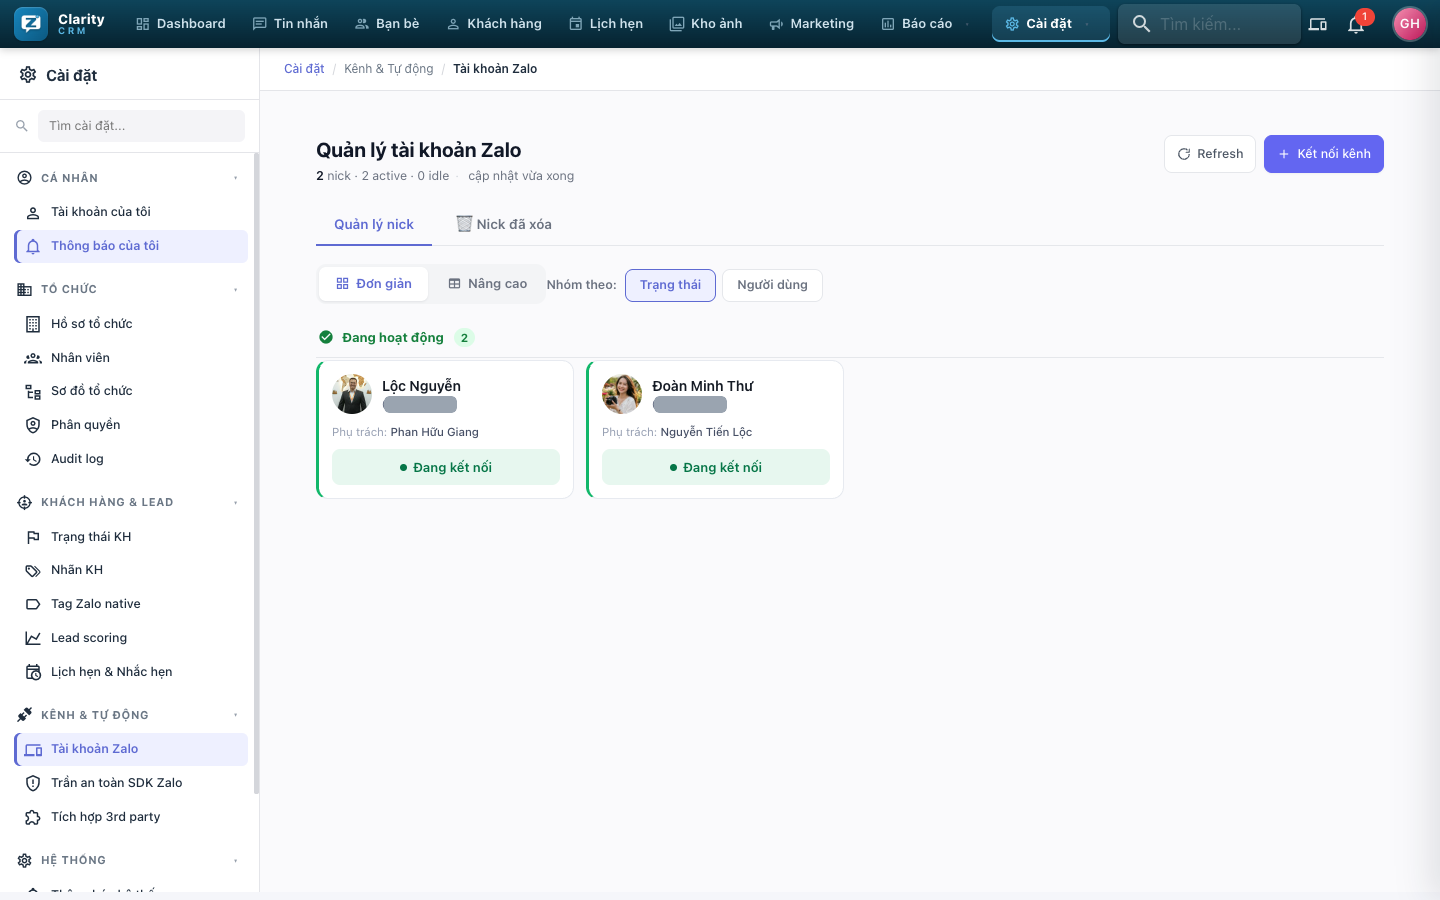The width and height of the screenshot is (1440, 900).
Task: Open Lịch hẹn in the top menu
Action: click(606, 24)
